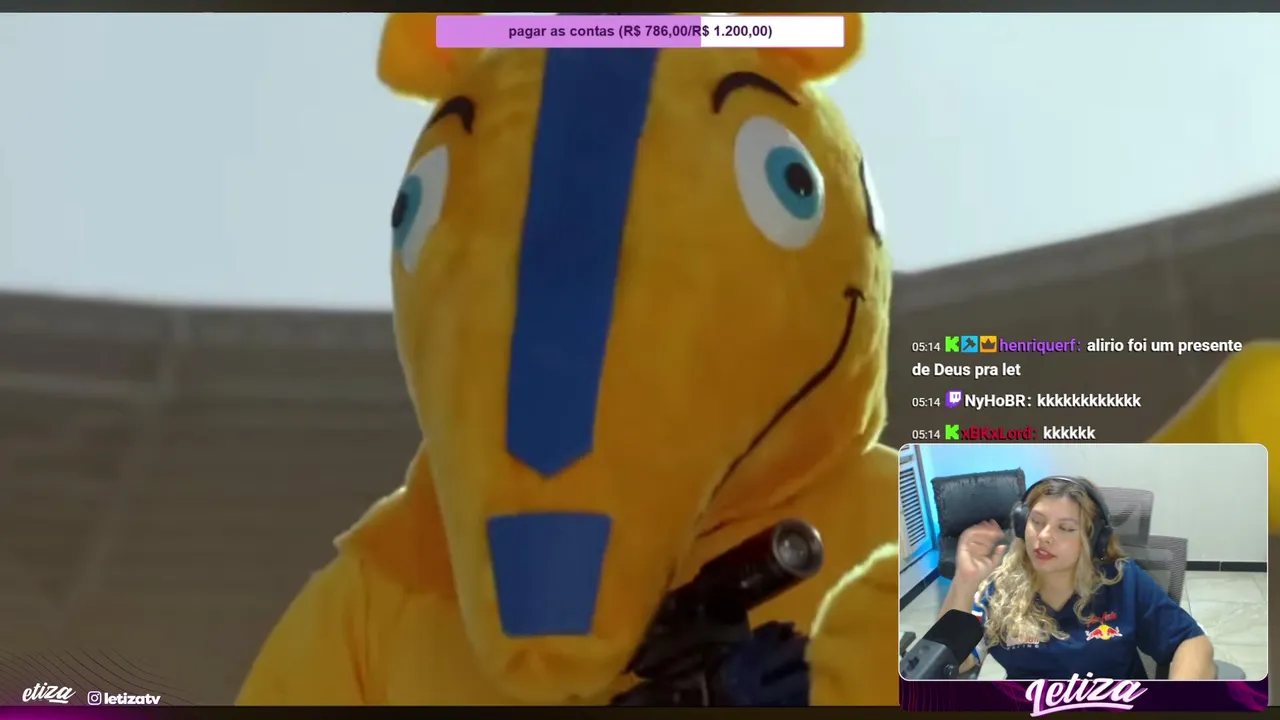Image resolution: width=1280 pixels, height=720 pixels.
Task: Click the 05:14 timestamp beside henriquerf
Action: 926,346
